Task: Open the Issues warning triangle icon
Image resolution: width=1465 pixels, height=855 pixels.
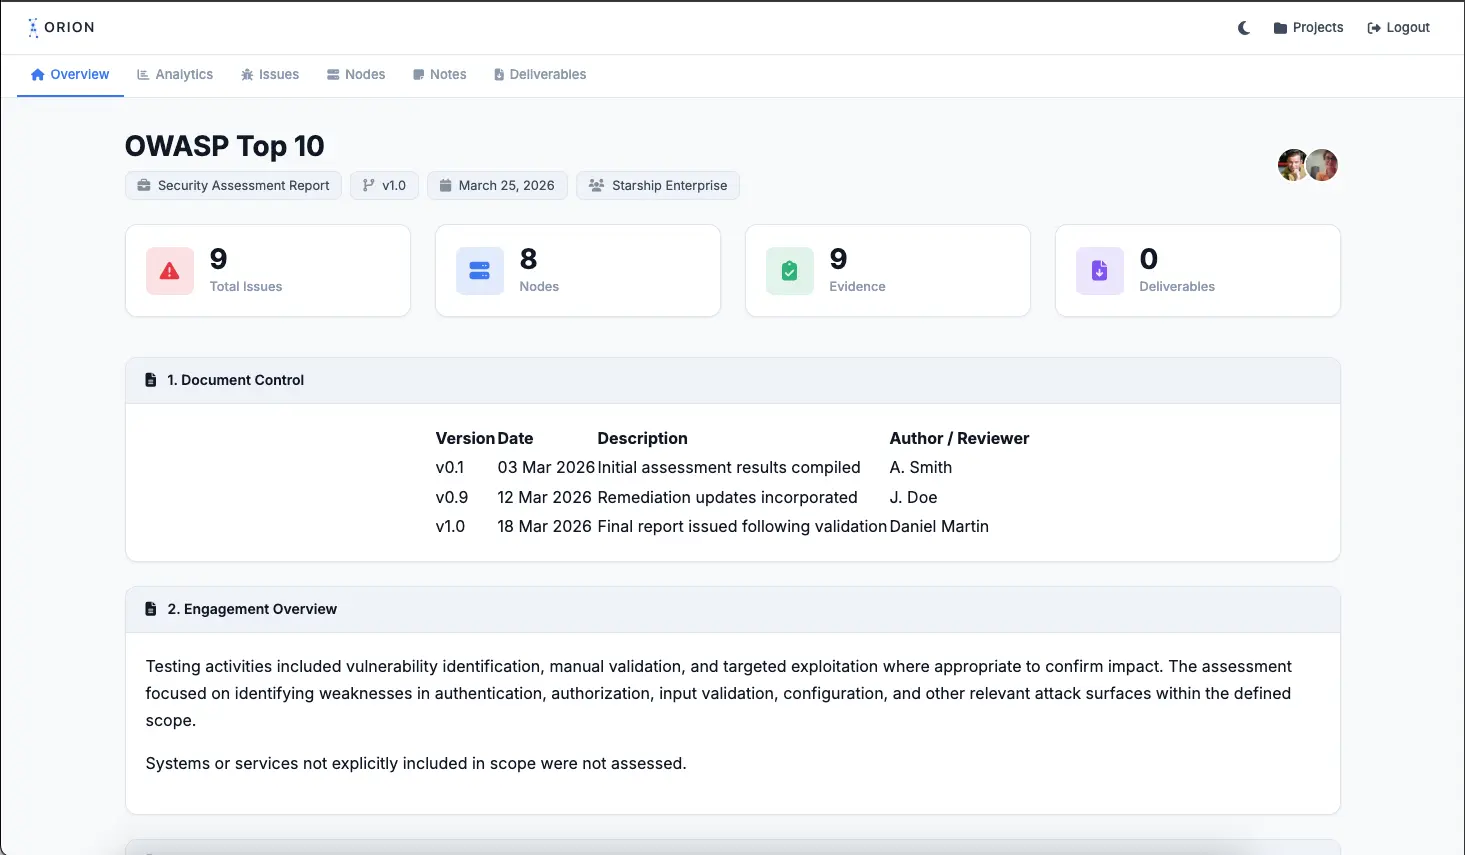Action: pos(169,270)
